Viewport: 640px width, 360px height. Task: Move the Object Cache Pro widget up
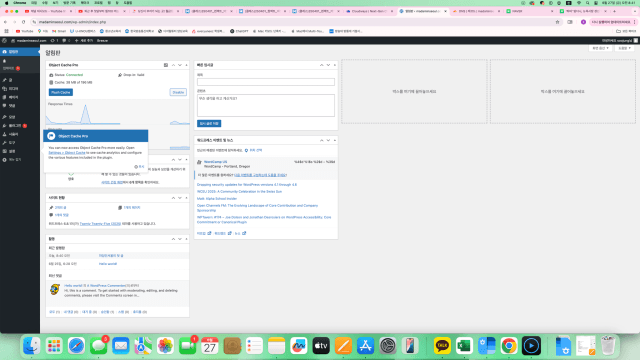pos(173,65)
